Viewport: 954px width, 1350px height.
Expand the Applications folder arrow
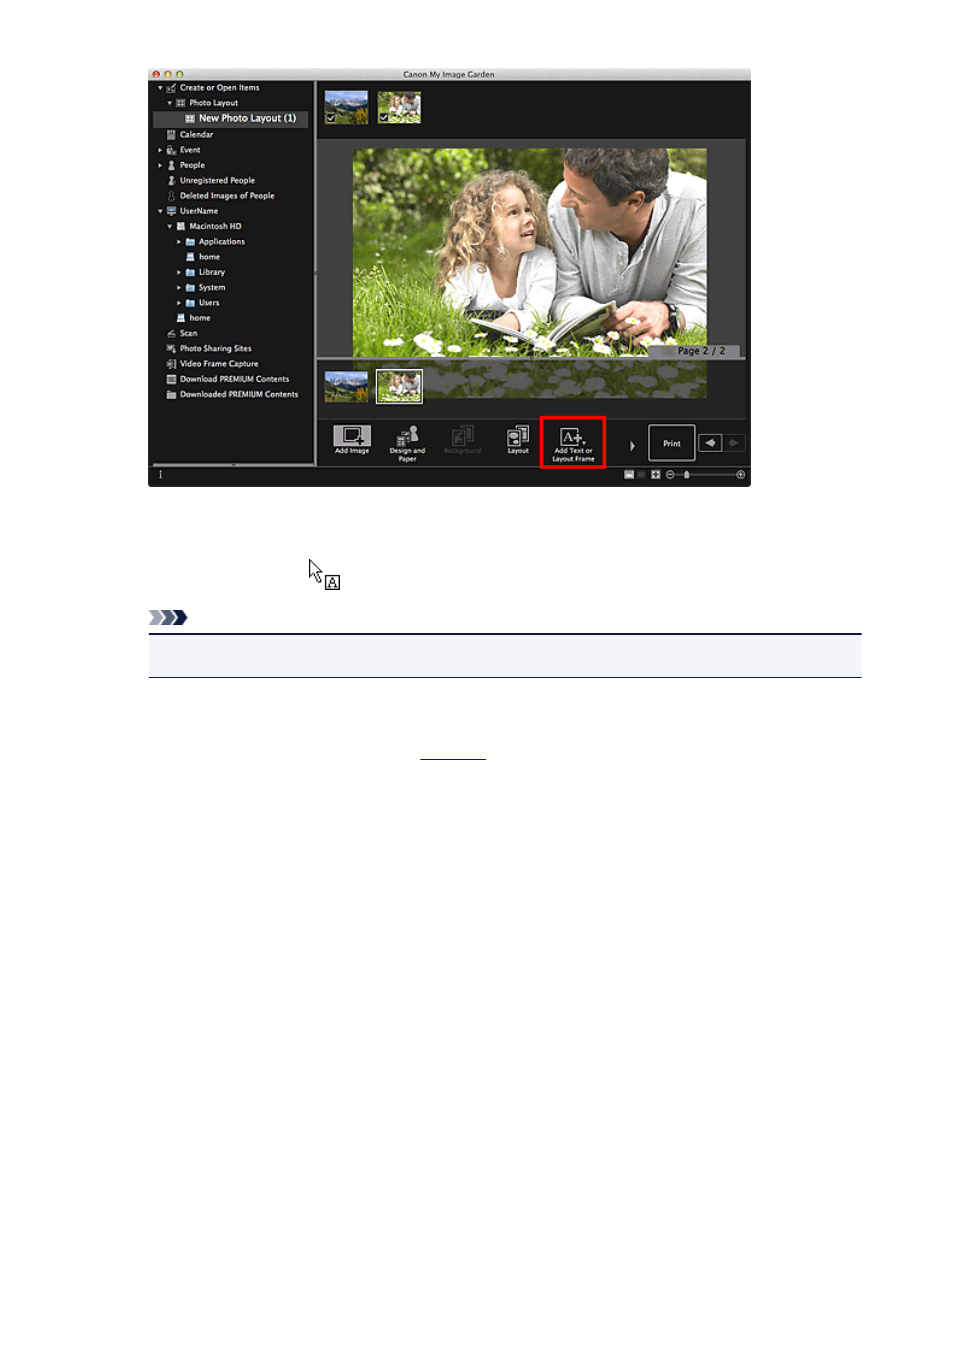pyautogui.click(x=179, y=241)
